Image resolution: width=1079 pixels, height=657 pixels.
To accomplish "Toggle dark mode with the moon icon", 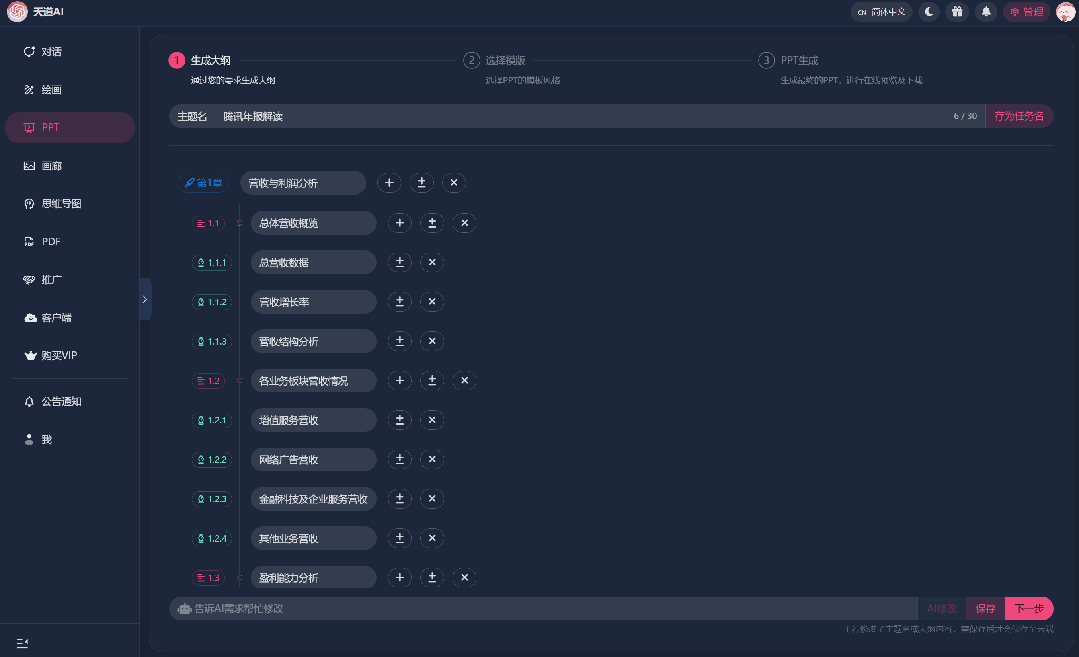I will pos(929,12).
